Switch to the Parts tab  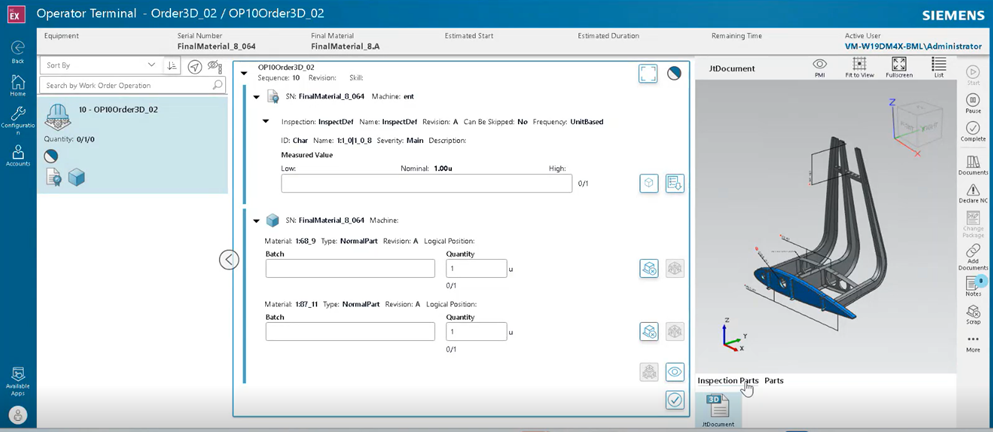click(x=774, y=381)
